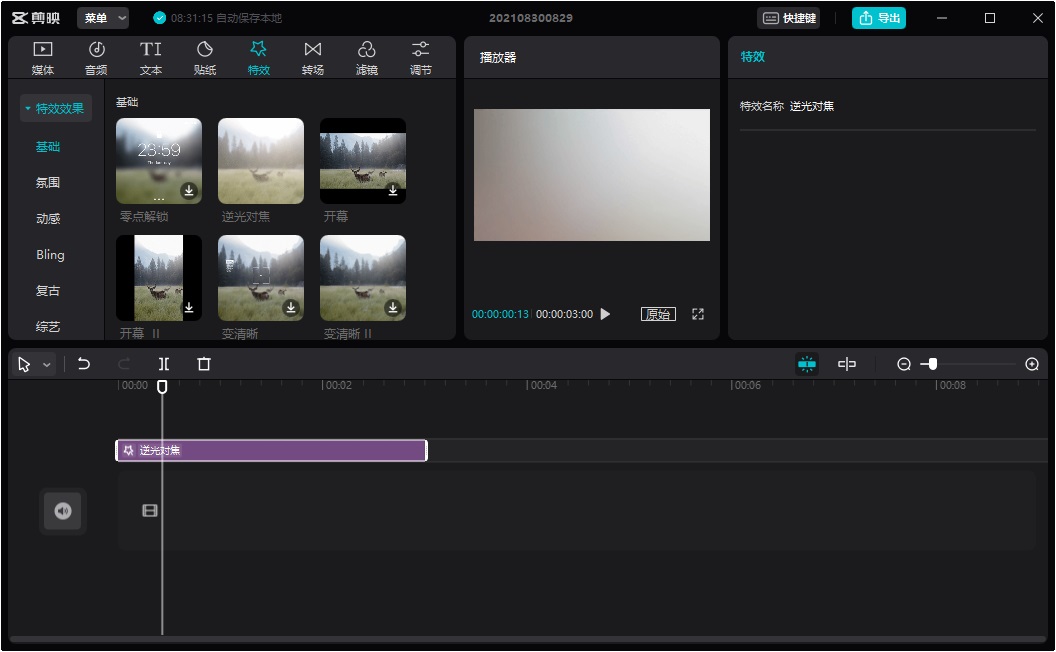
Task: Collapse the 特效效果 category list
Action: (55, 108)
